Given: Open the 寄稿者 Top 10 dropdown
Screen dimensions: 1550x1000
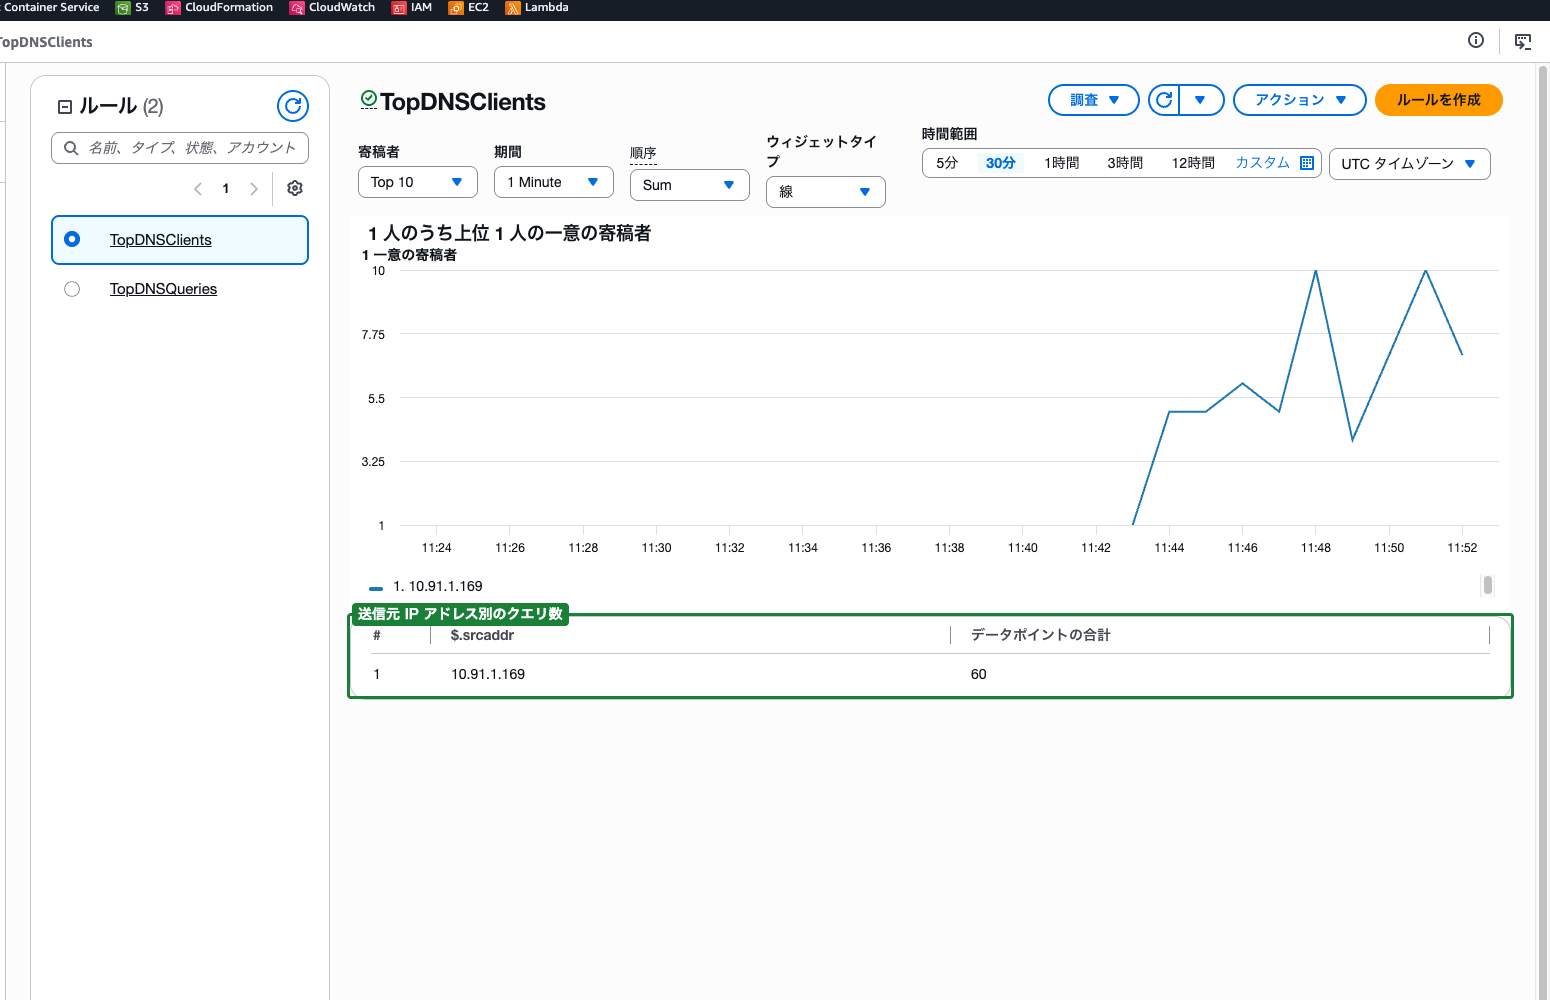Looking at the screenshot, I should point(418,182).
